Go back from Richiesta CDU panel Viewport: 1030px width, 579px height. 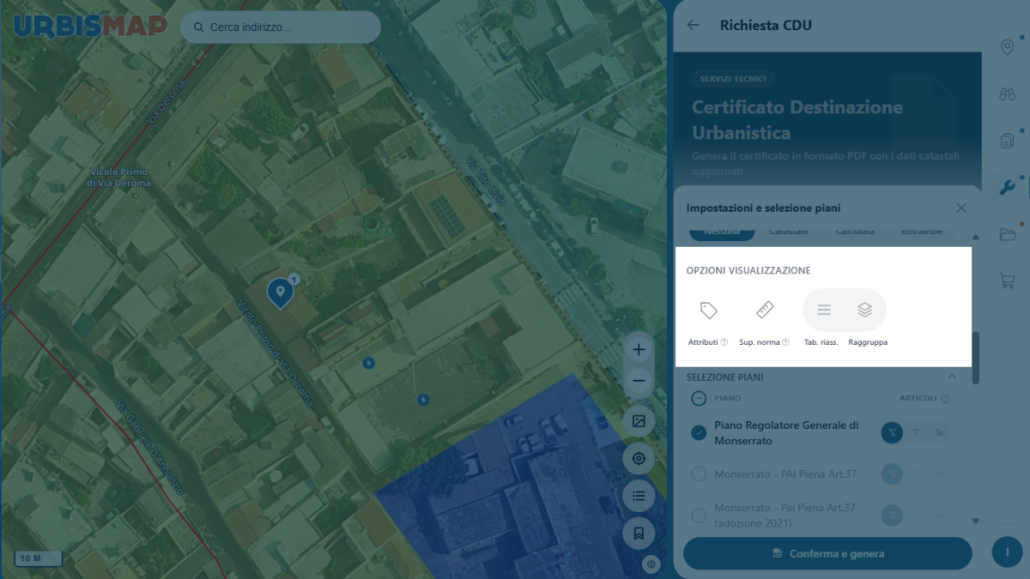pos(694,25)
